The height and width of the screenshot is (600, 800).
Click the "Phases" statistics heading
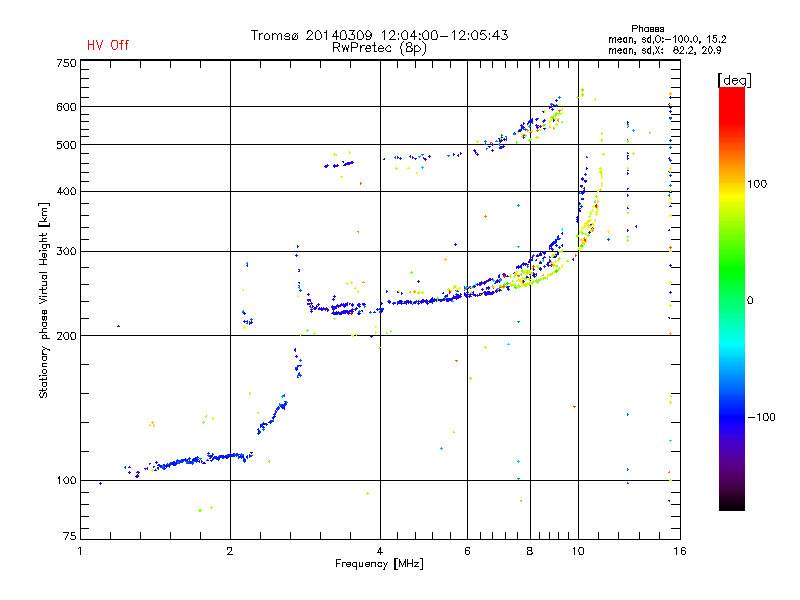tap(647, 29)
